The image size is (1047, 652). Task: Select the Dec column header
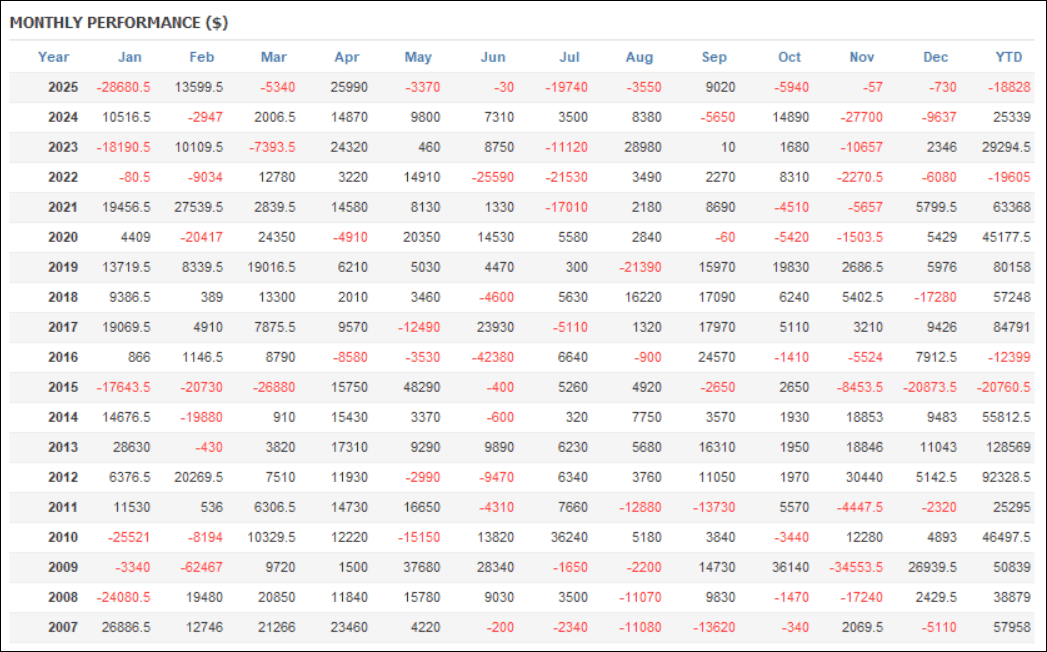point(936,57)
